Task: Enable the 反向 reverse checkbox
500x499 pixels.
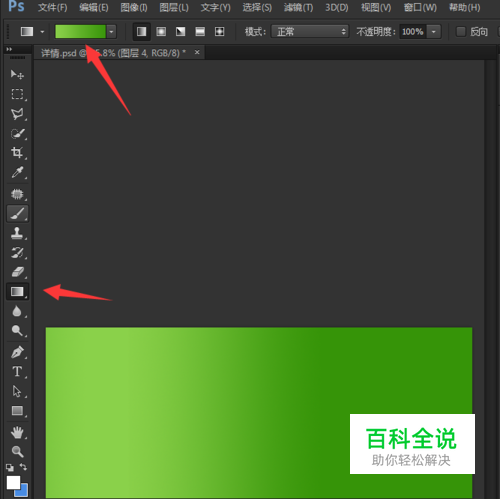Action: (x=461, y=32)
